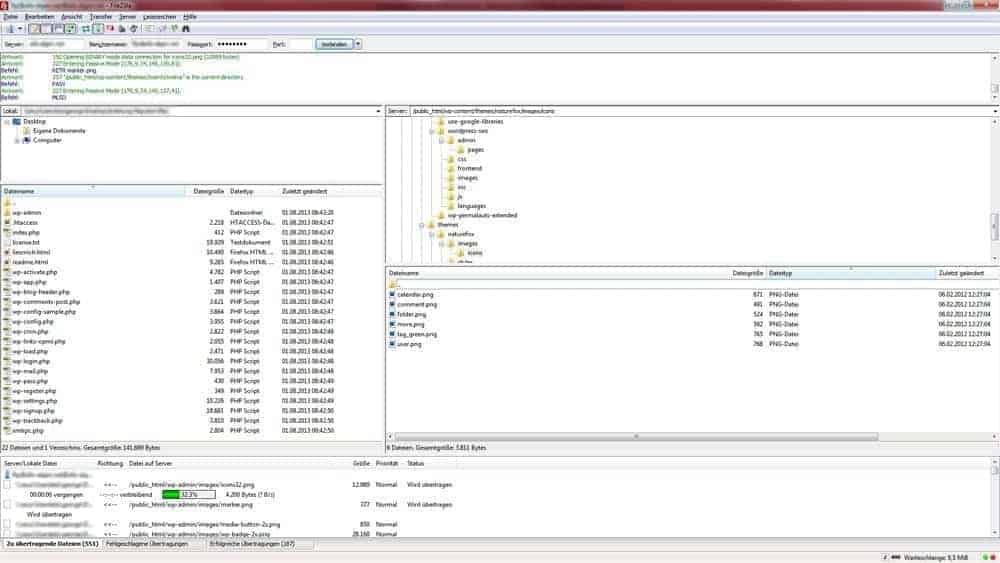Open the dropdown arrow beside Verbinden
This screenshot has height=563, width=1000.
tap(358, 45)
